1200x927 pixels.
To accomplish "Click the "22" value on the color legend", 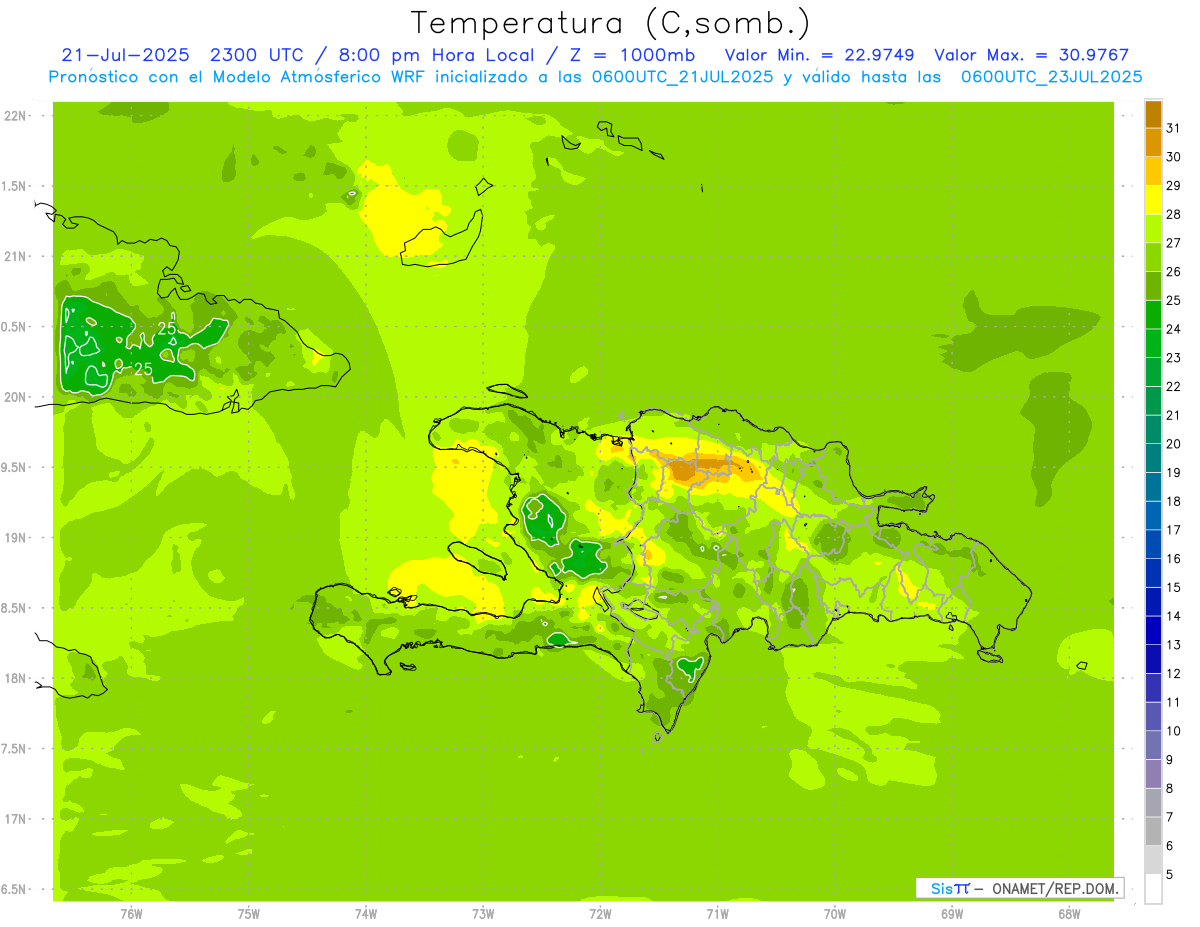I will (1174, 386).
